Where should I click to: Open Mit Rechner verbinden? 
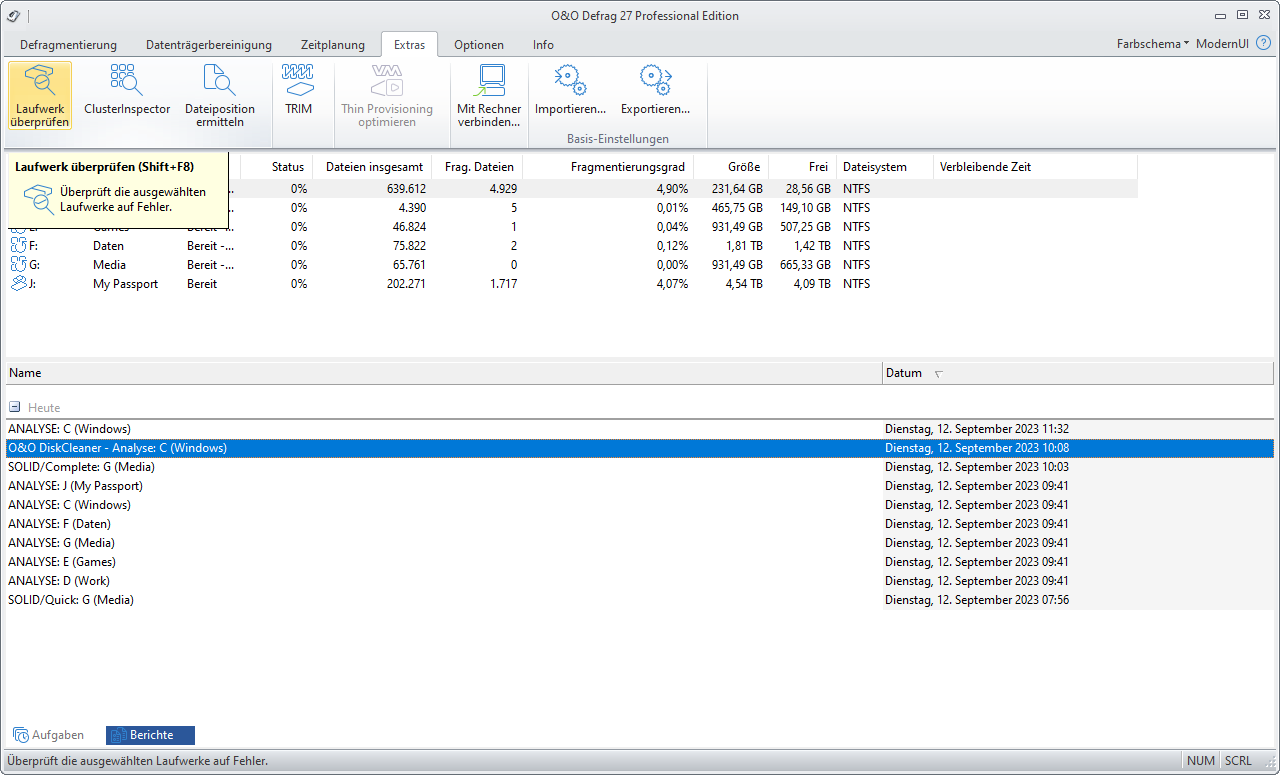(x=489, y=96)
